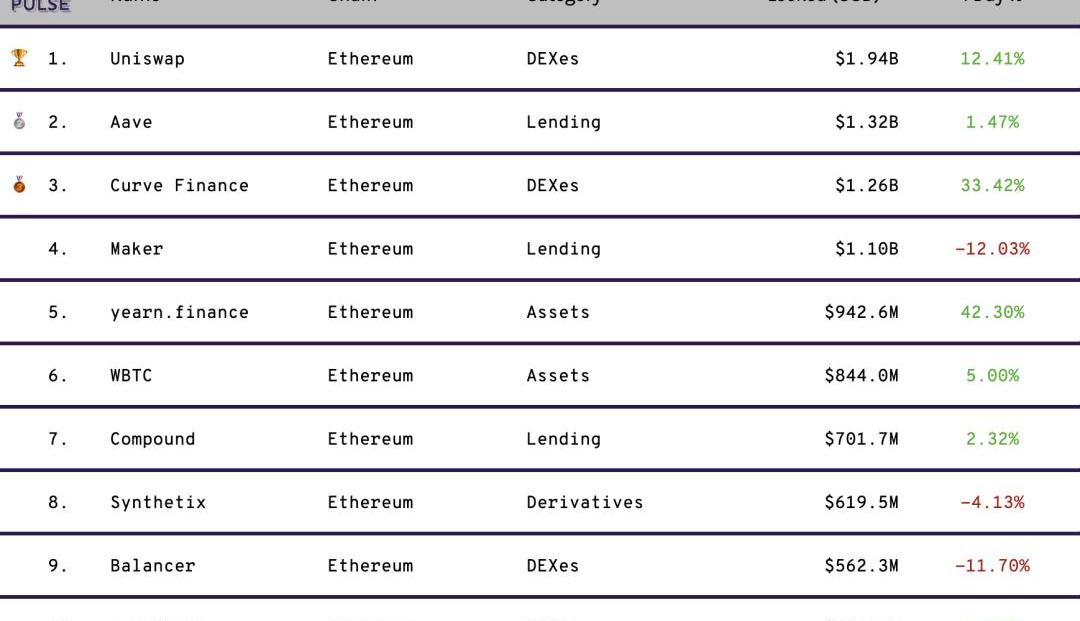Click Balancer's $562.3M locked value
The image size is (1080, 621).
[x=862, y=565]
